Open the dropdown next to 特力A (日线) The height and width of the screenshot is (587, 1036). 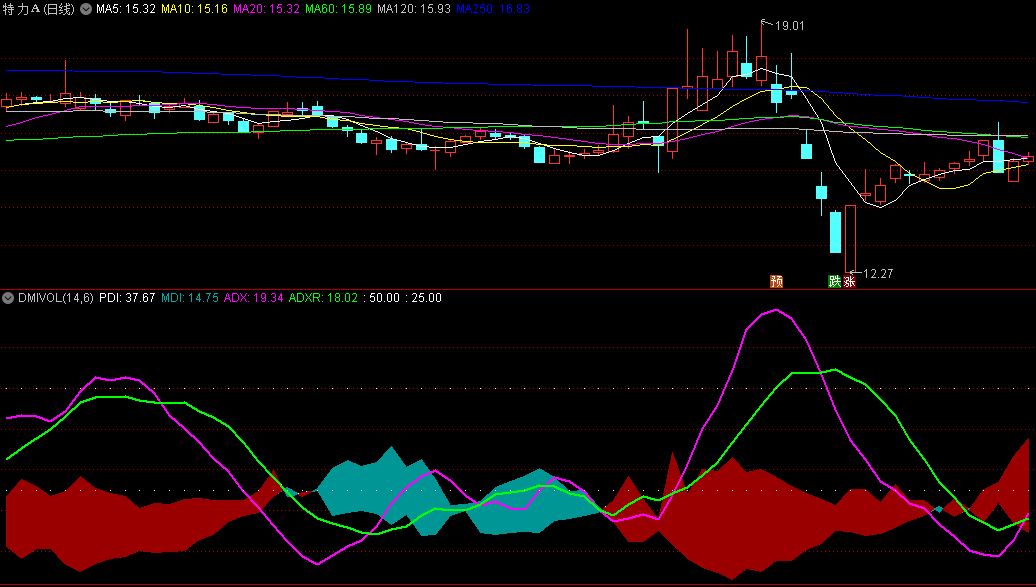point(85,9)
